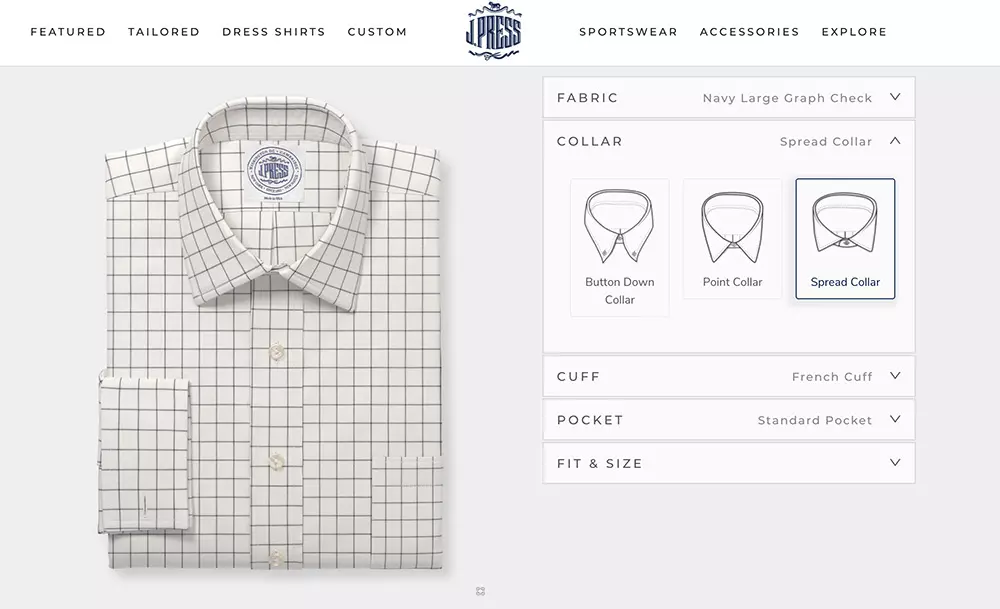Click the shirt preview image
1000x609 pixels.
tap(272, 333)
